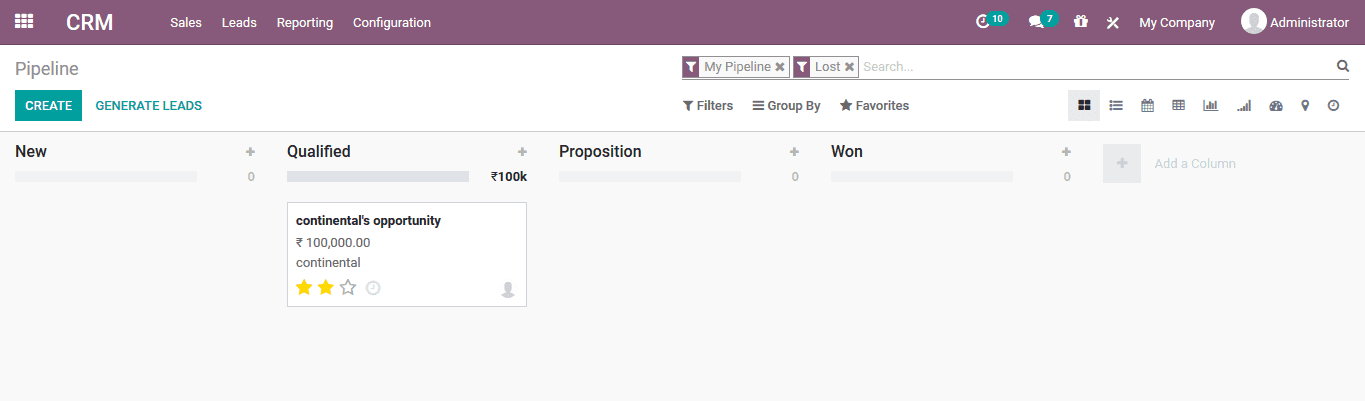Open the Reporting menu
The width and height of the screenshot is (1365, 401).
(x=305, y=22)
